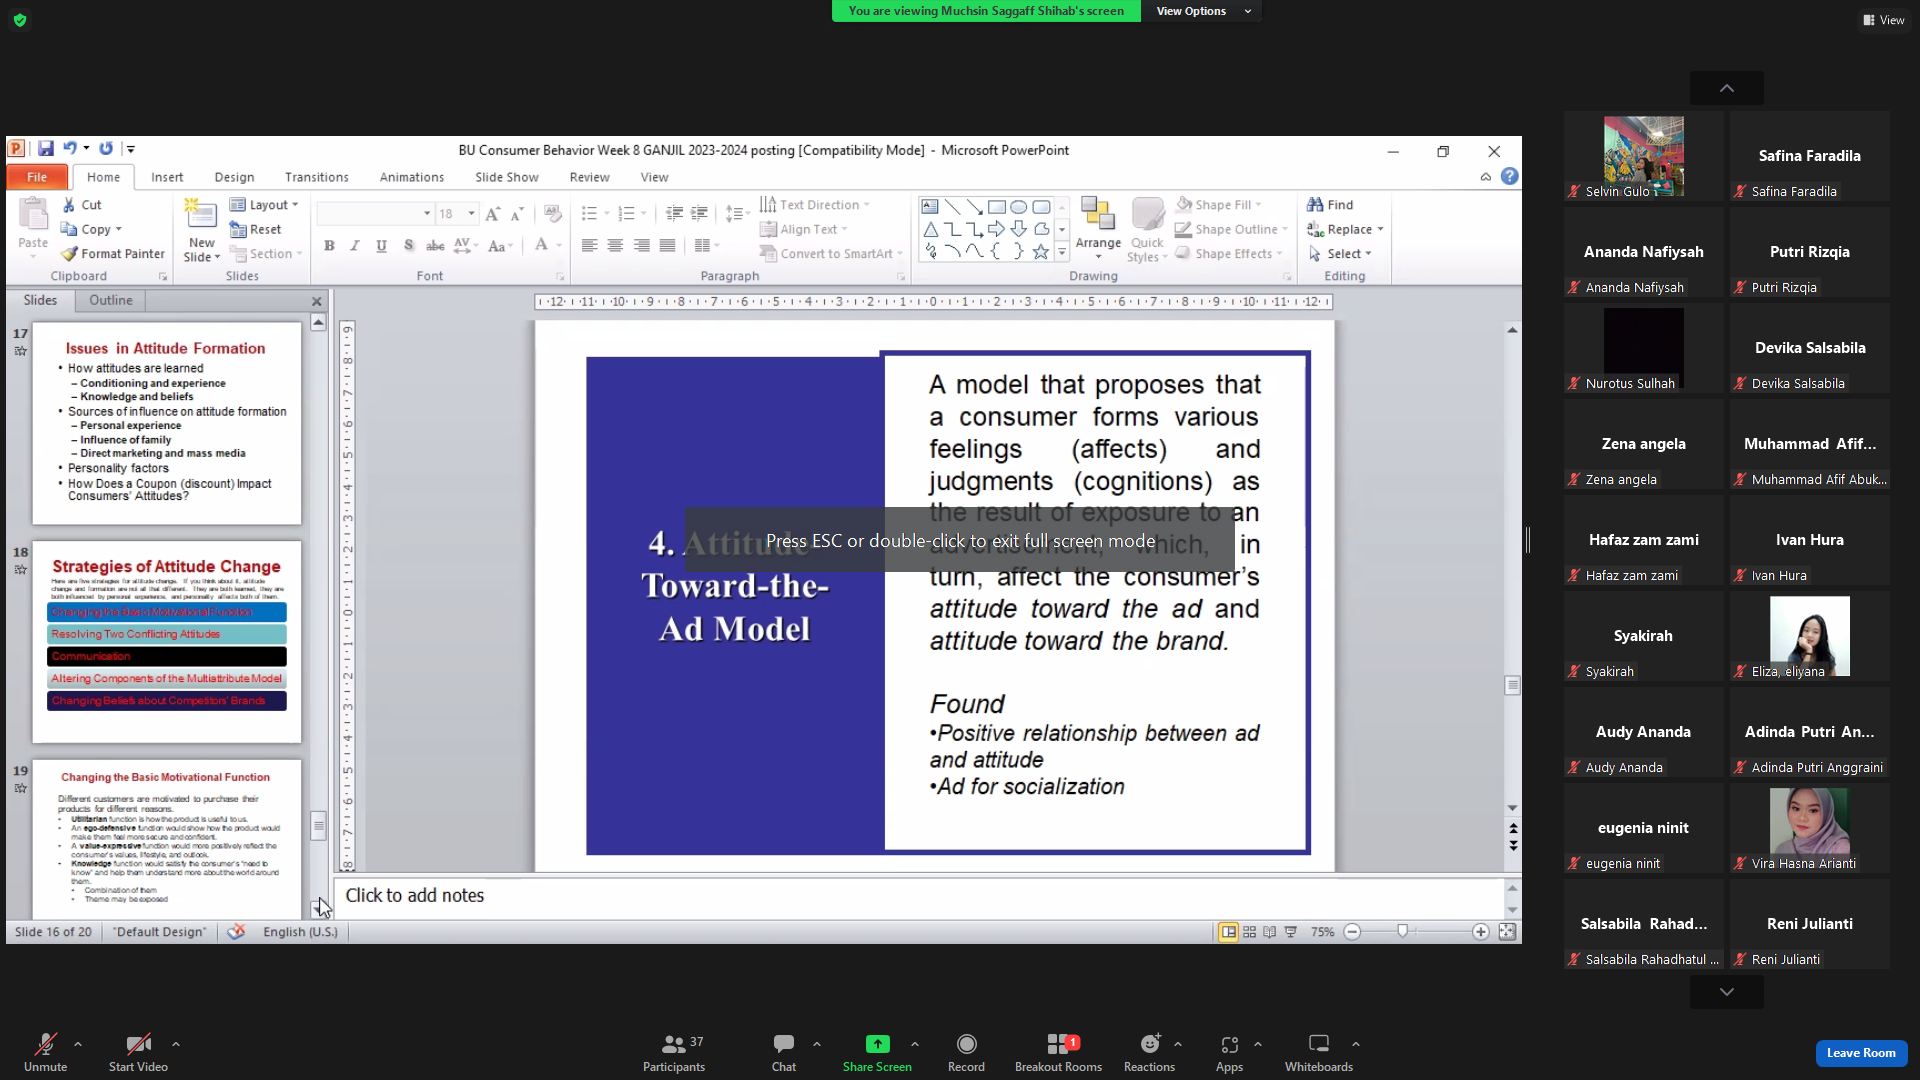The width and height of the screenshot is (1920, 1080).
Task: Open the File tab
Action: tap(37, 177)
